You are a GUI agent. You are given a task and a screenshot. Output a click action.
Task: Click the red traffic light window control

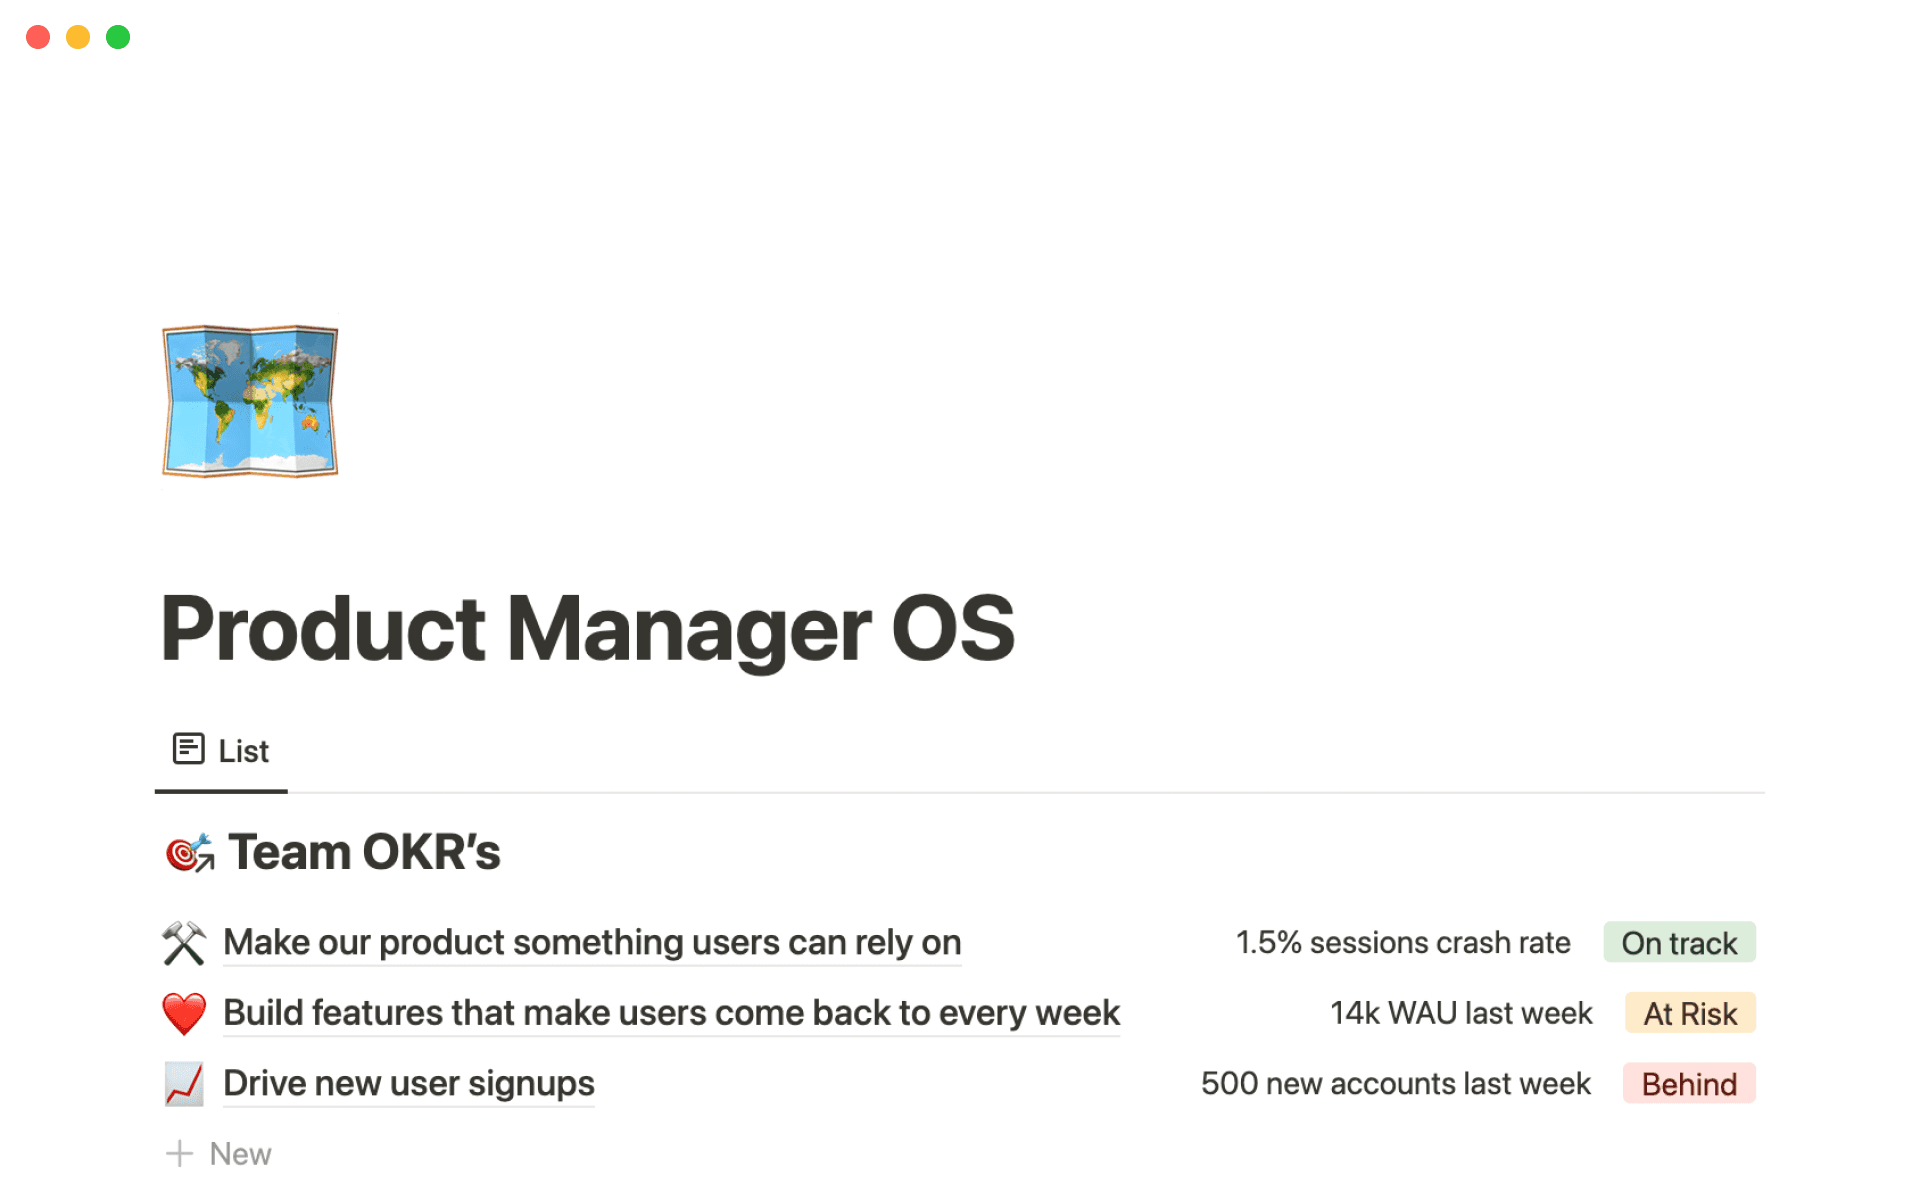[x=37, y=36]
